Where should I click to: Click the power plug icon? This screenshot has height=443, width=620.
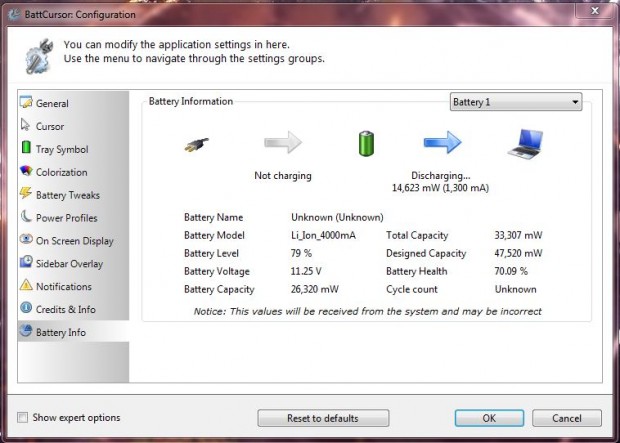197,144
